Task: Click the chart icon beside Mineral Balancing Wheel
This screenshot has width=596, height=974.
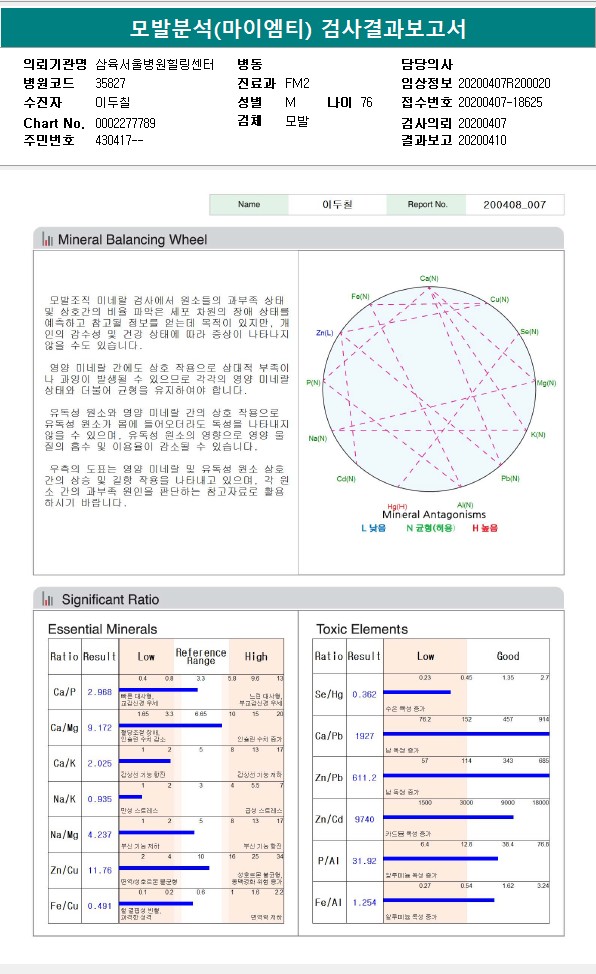Action: [x=47, y=239]
